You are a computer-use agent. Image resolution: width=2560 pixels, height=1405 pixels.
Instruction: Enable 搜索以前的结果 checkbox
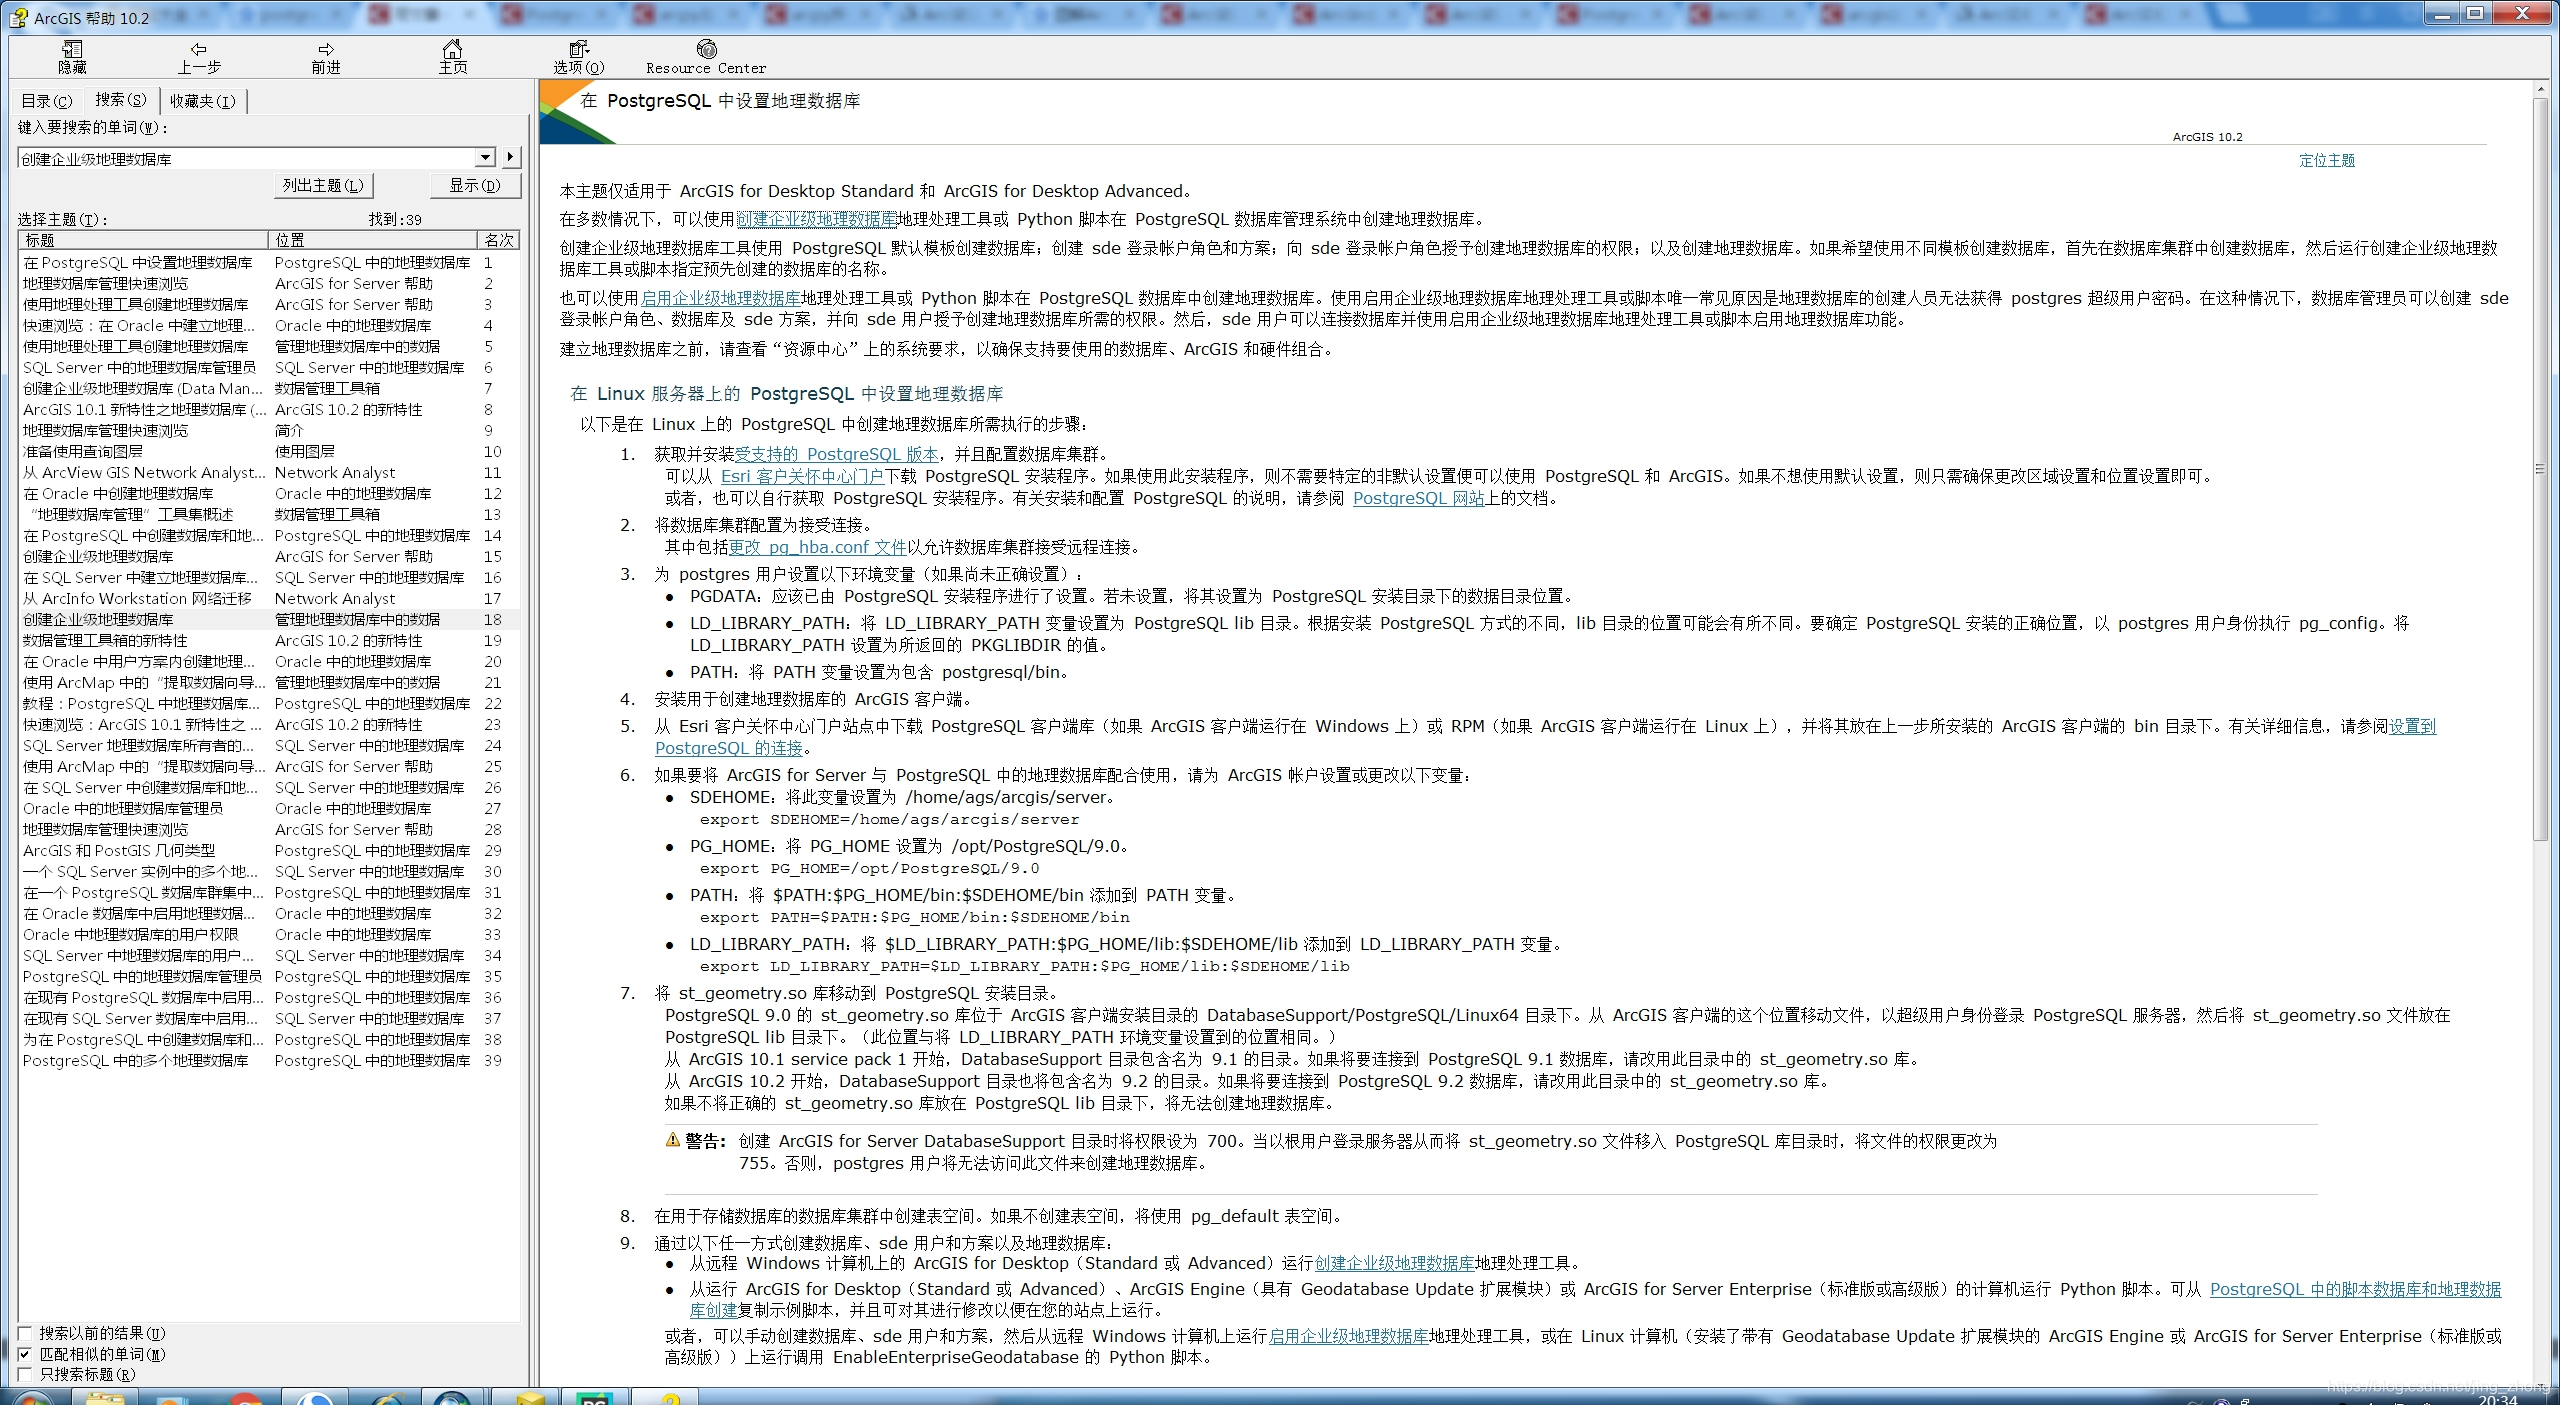pos(26,1333)
